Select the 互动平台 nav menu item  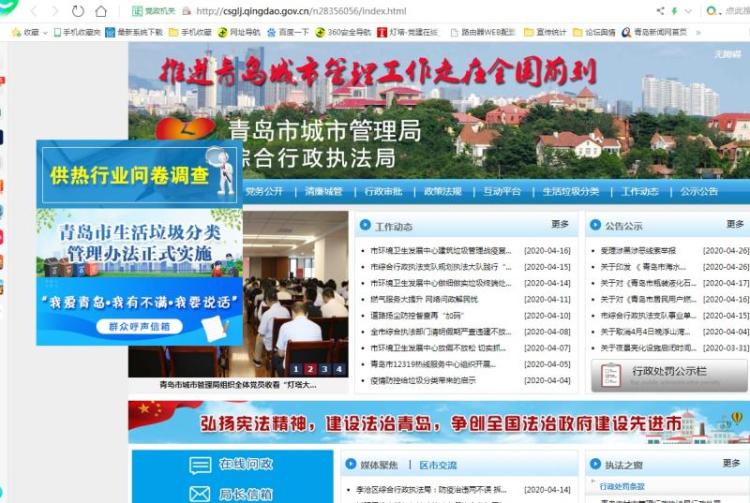[502, 191]
